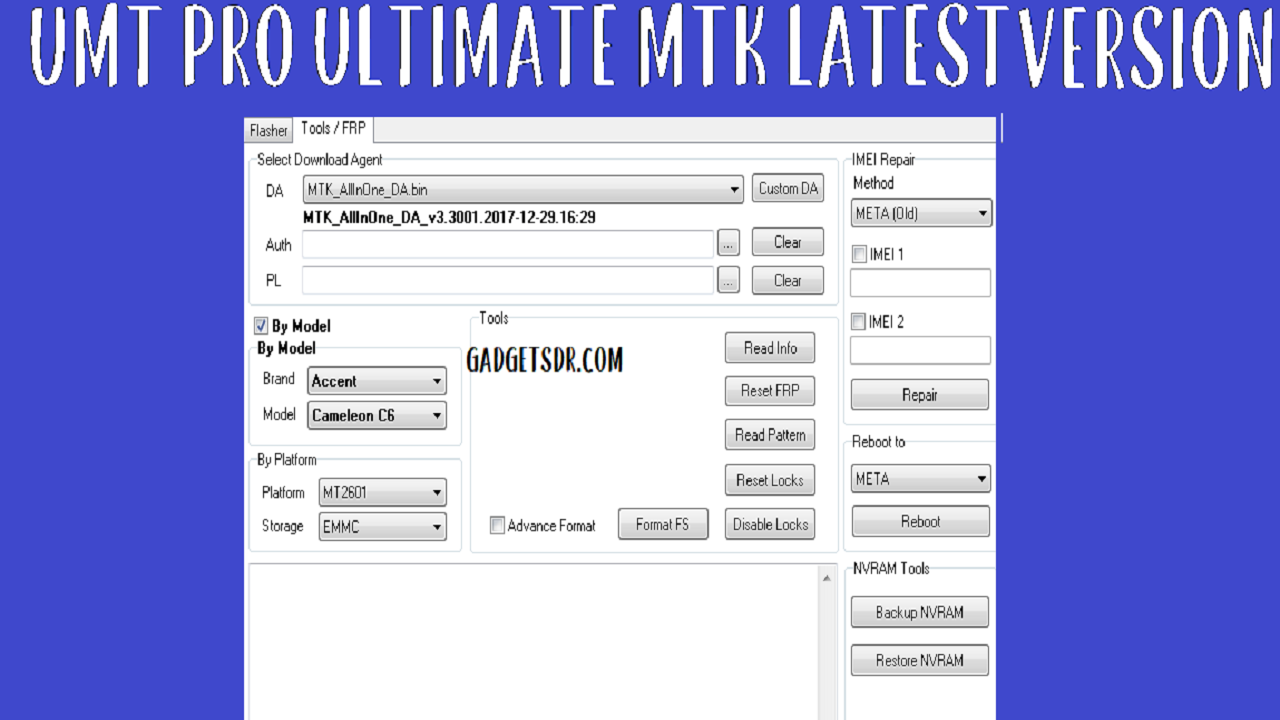Click inside the IMEI 1 input field
This screenshot has height=720, width=1280.
919,281
